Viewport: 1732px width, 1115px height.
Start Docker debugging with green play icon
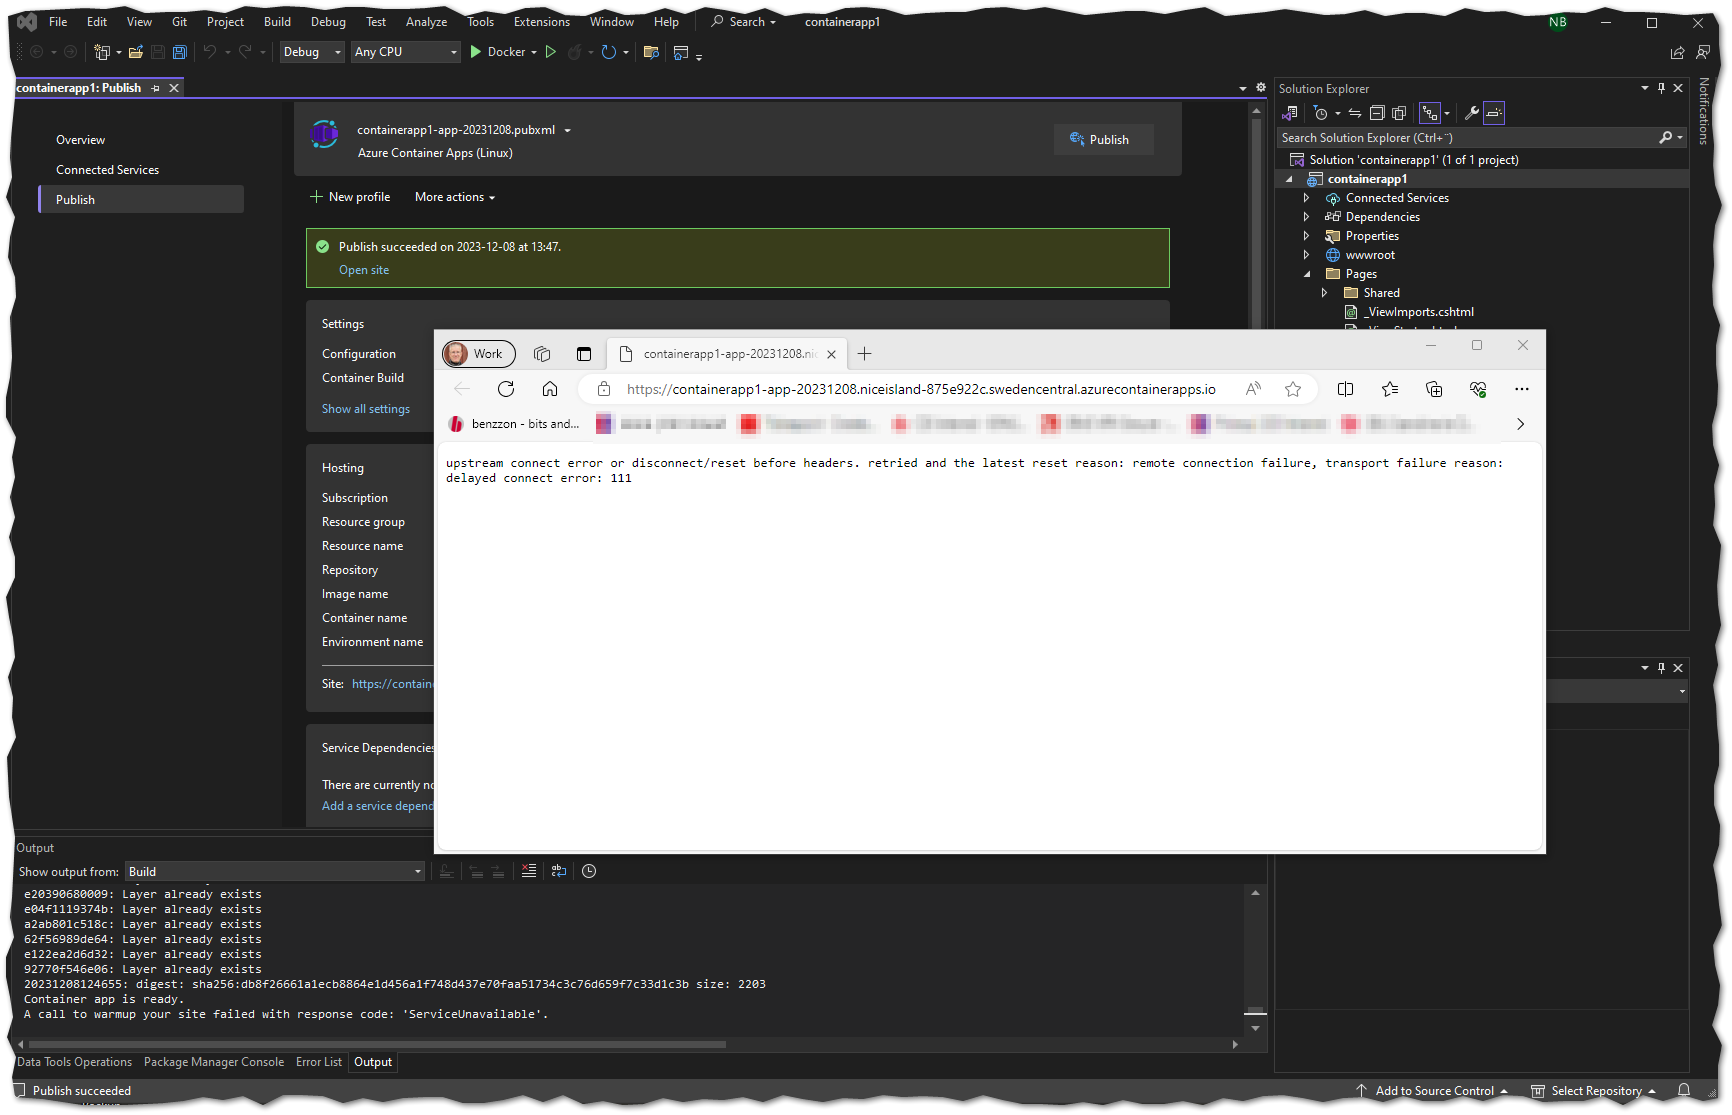tap(476, 52)
